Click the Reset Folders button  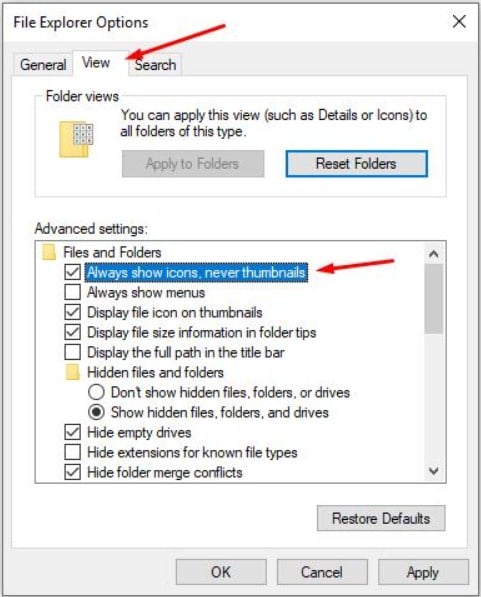pos(356,164)
